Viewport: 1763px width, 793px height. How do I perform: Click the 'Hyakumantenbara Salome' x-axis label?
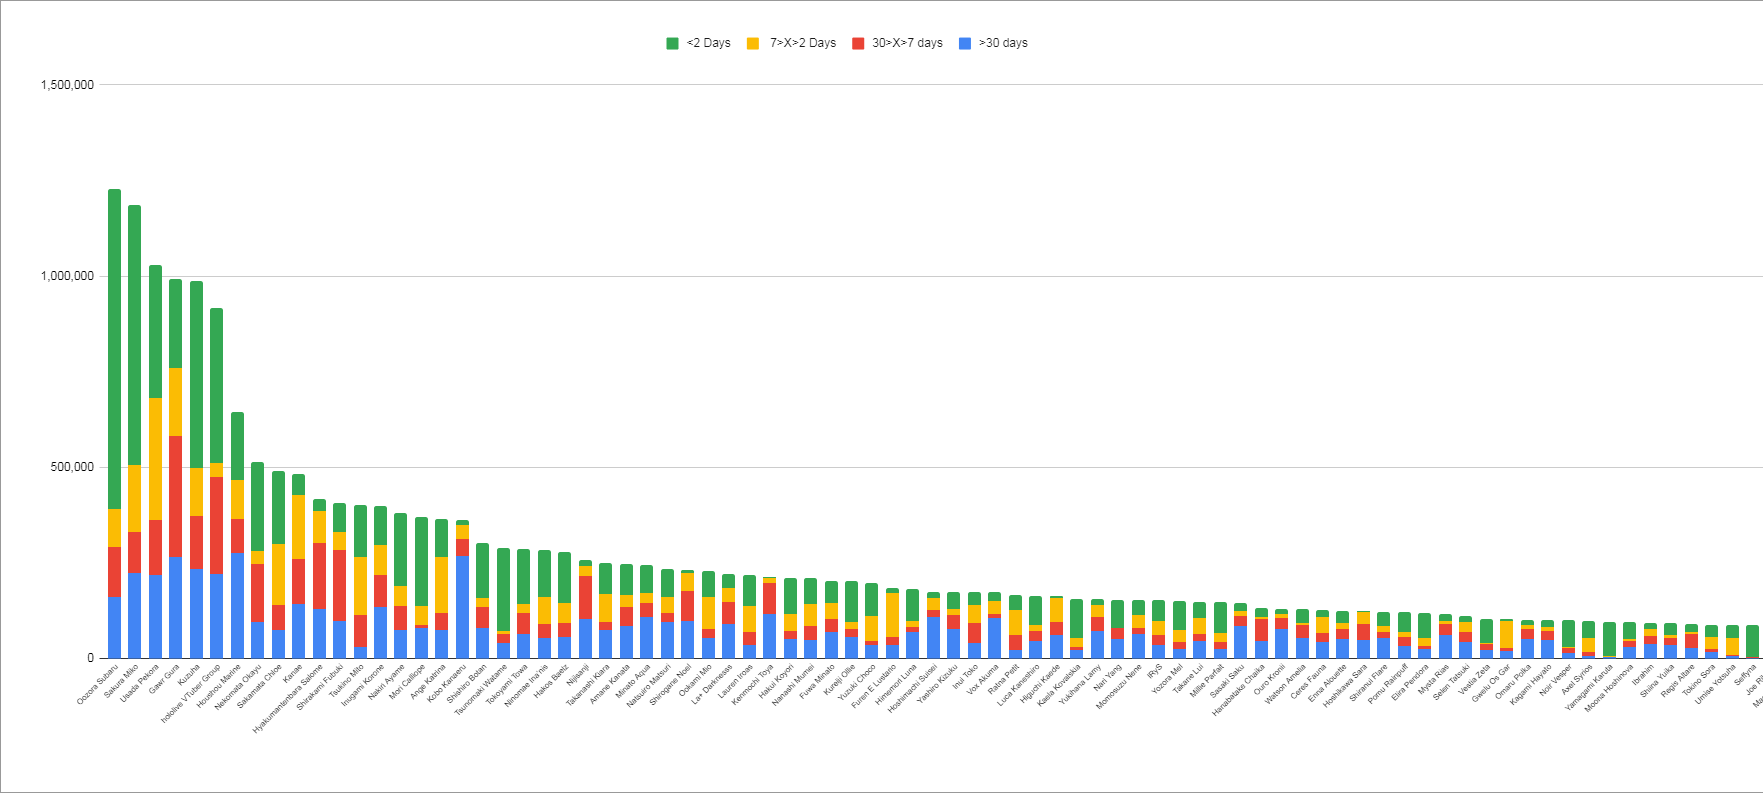click(x=289, y=700)
